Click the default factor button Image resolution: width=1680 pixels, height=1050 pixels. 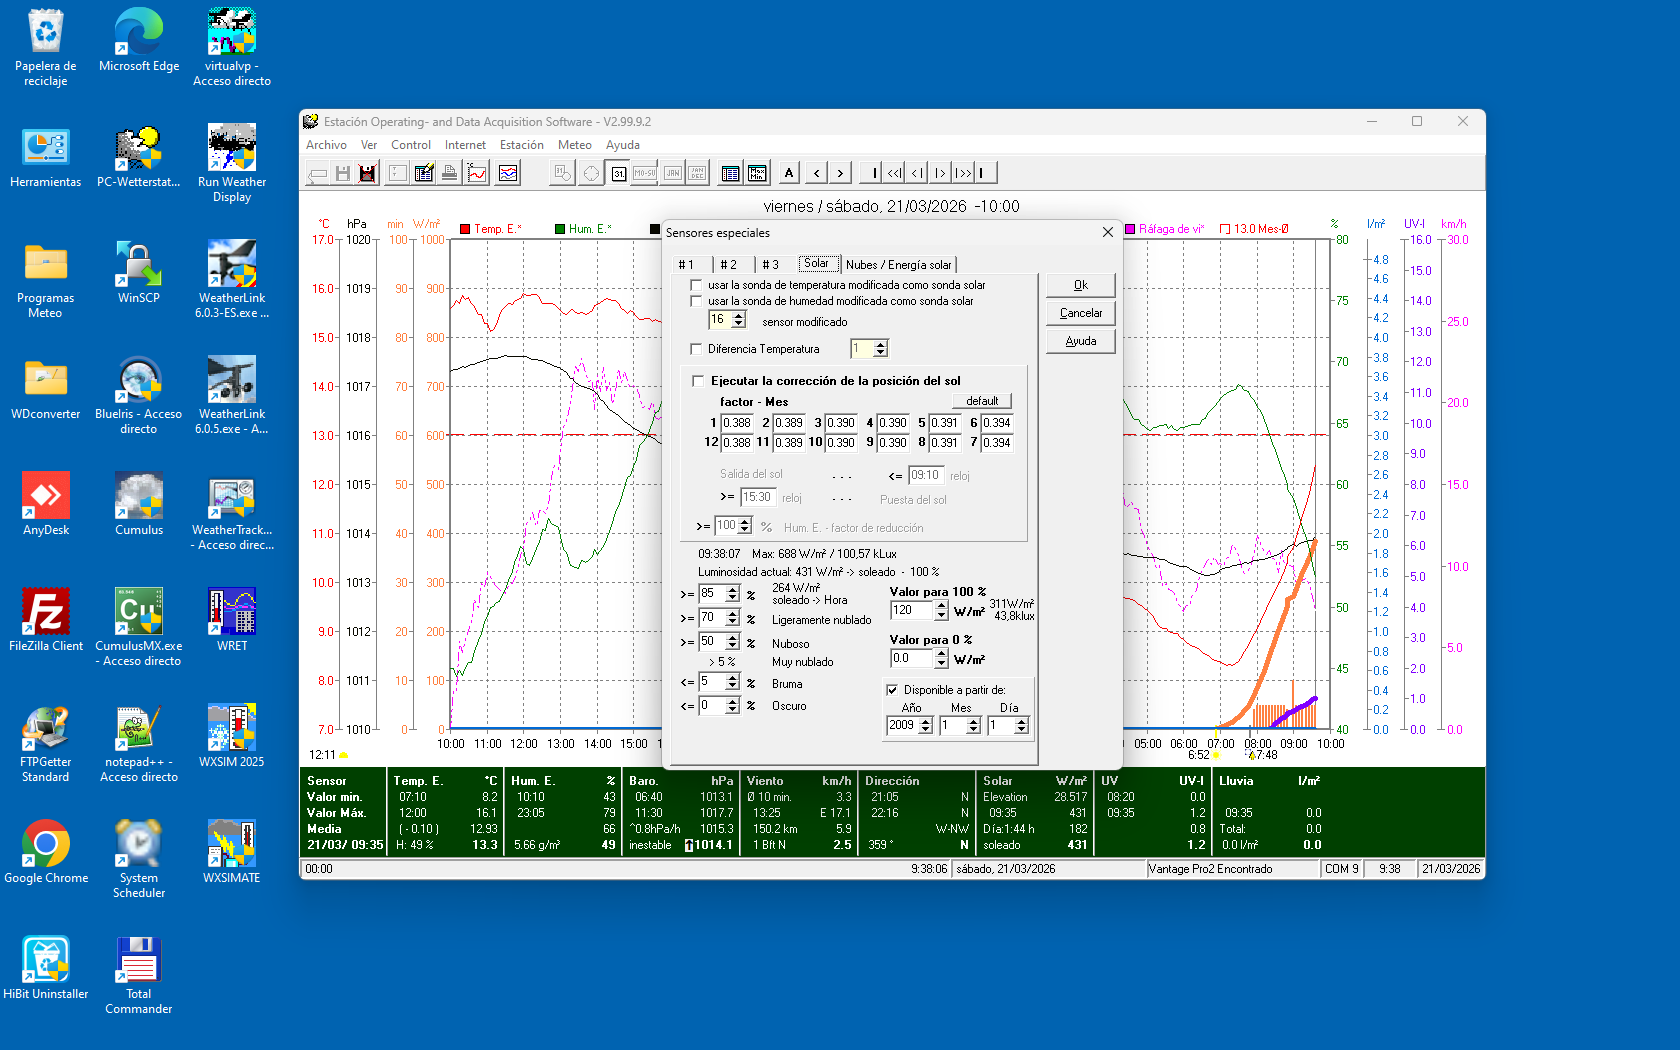click(981, 401)
